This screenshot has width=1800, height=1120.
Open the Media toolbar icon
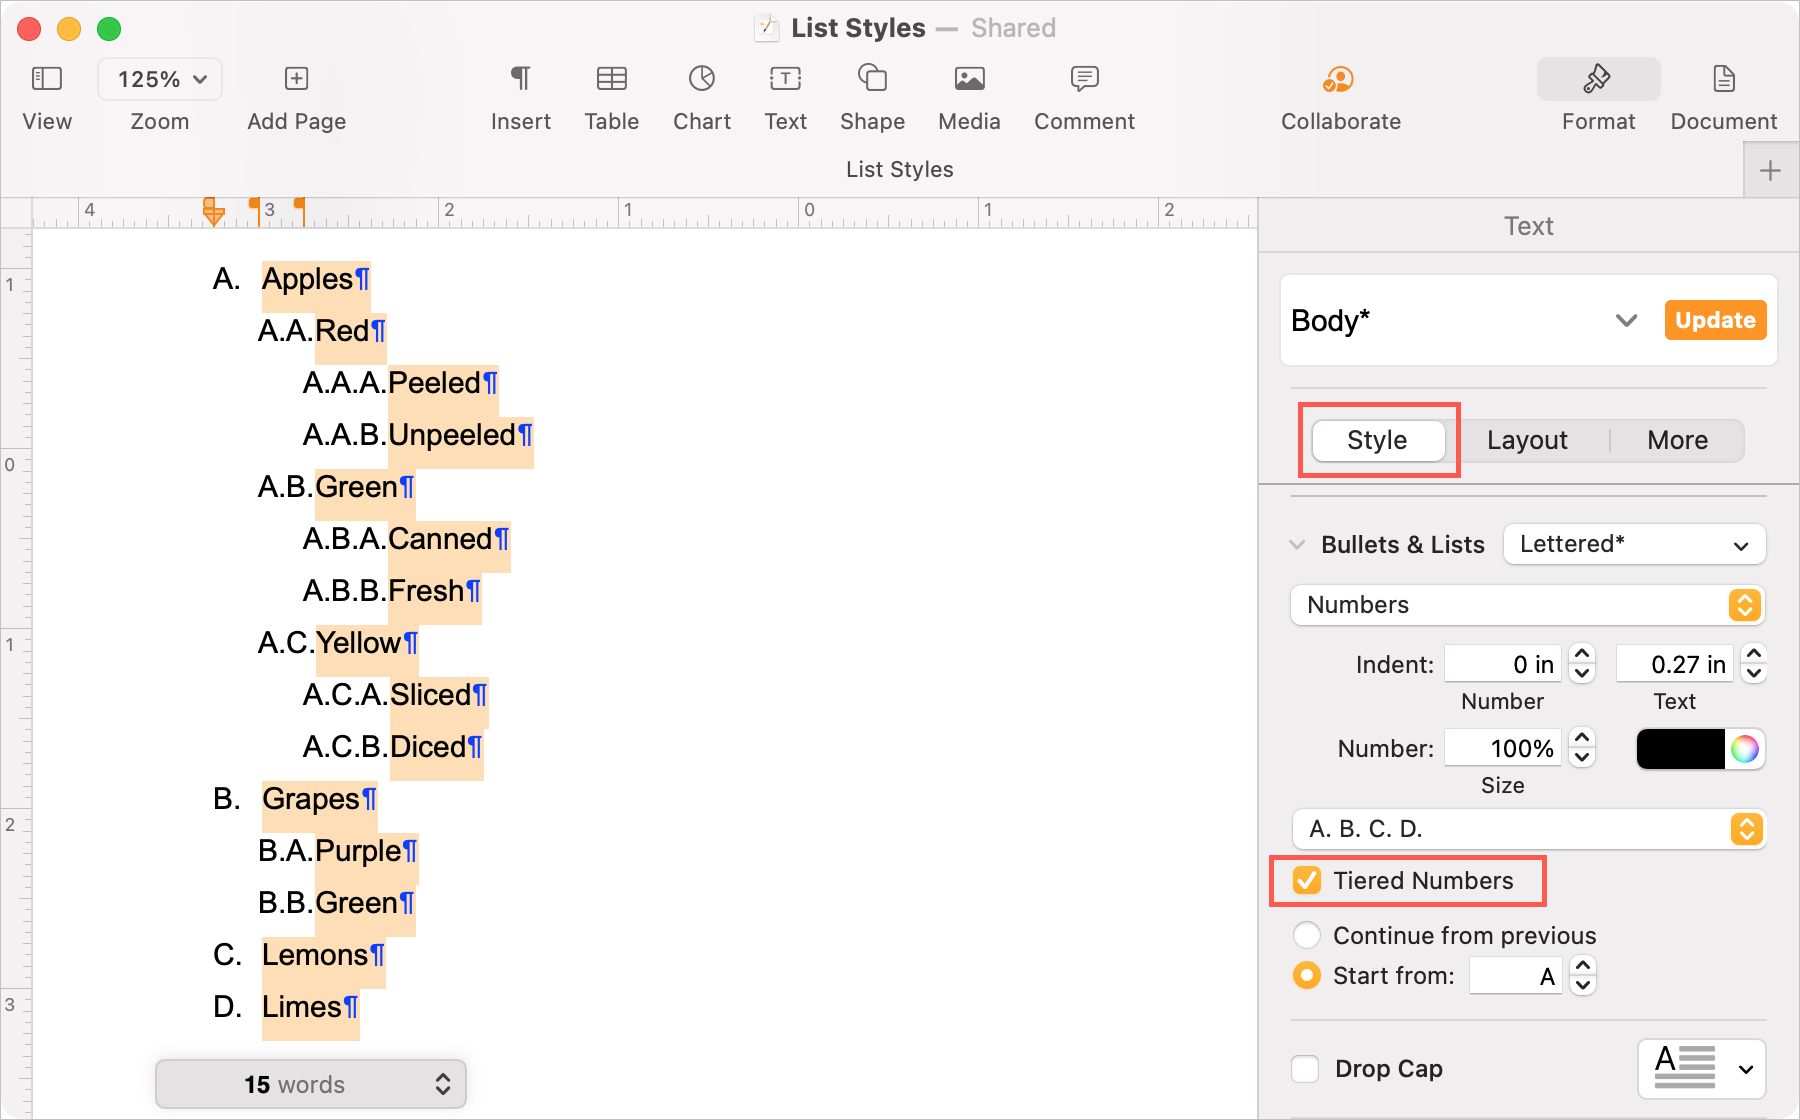969,78
